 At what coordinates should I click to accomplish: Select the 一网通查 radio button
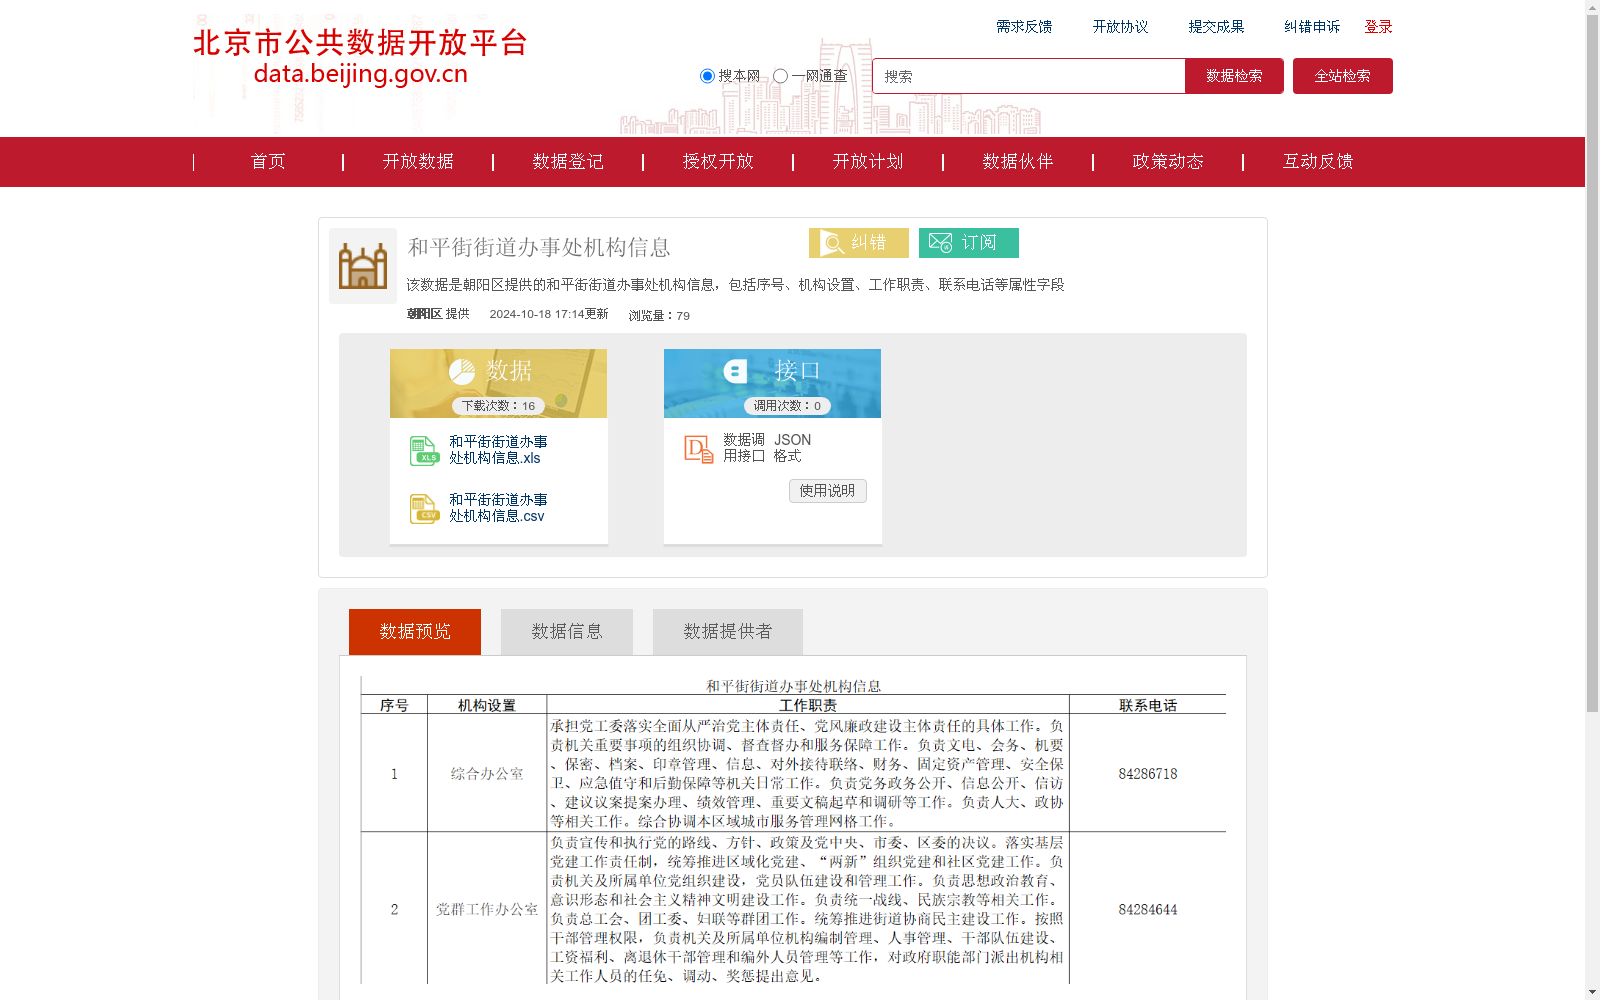(780, 76)
